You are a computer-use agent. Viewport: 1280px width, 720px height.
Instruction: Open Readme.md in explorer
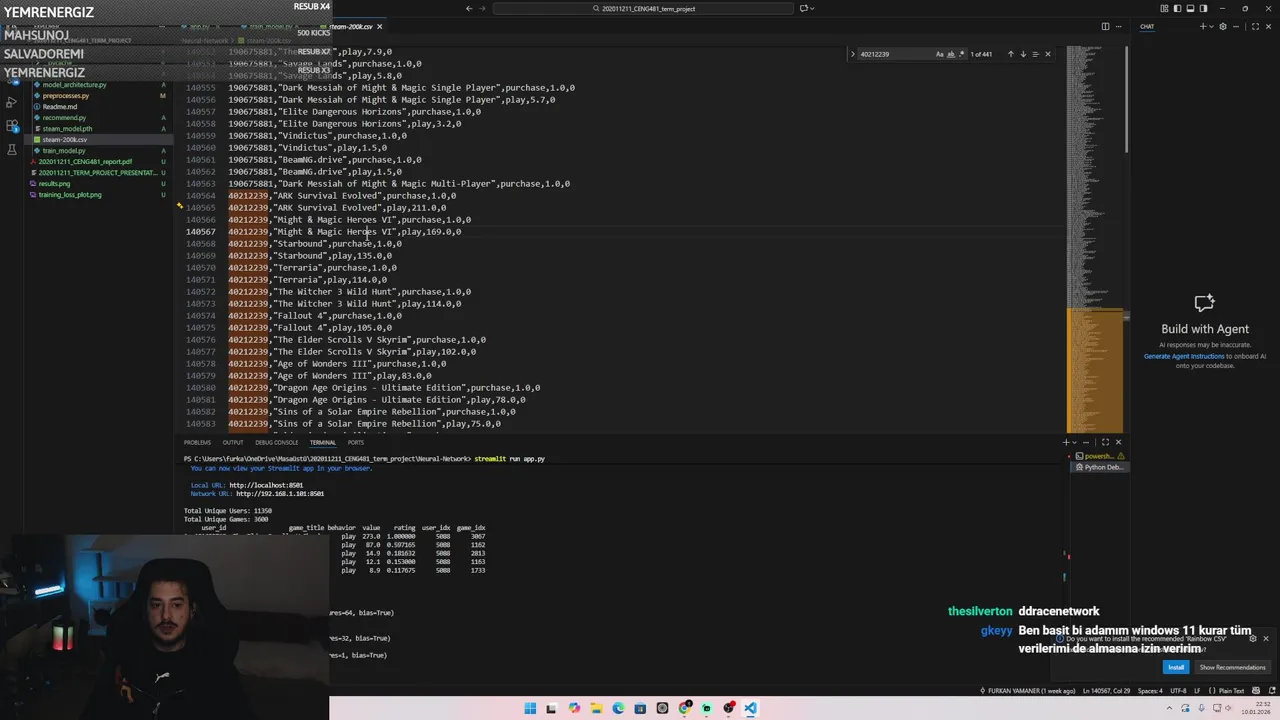point(59,107)
